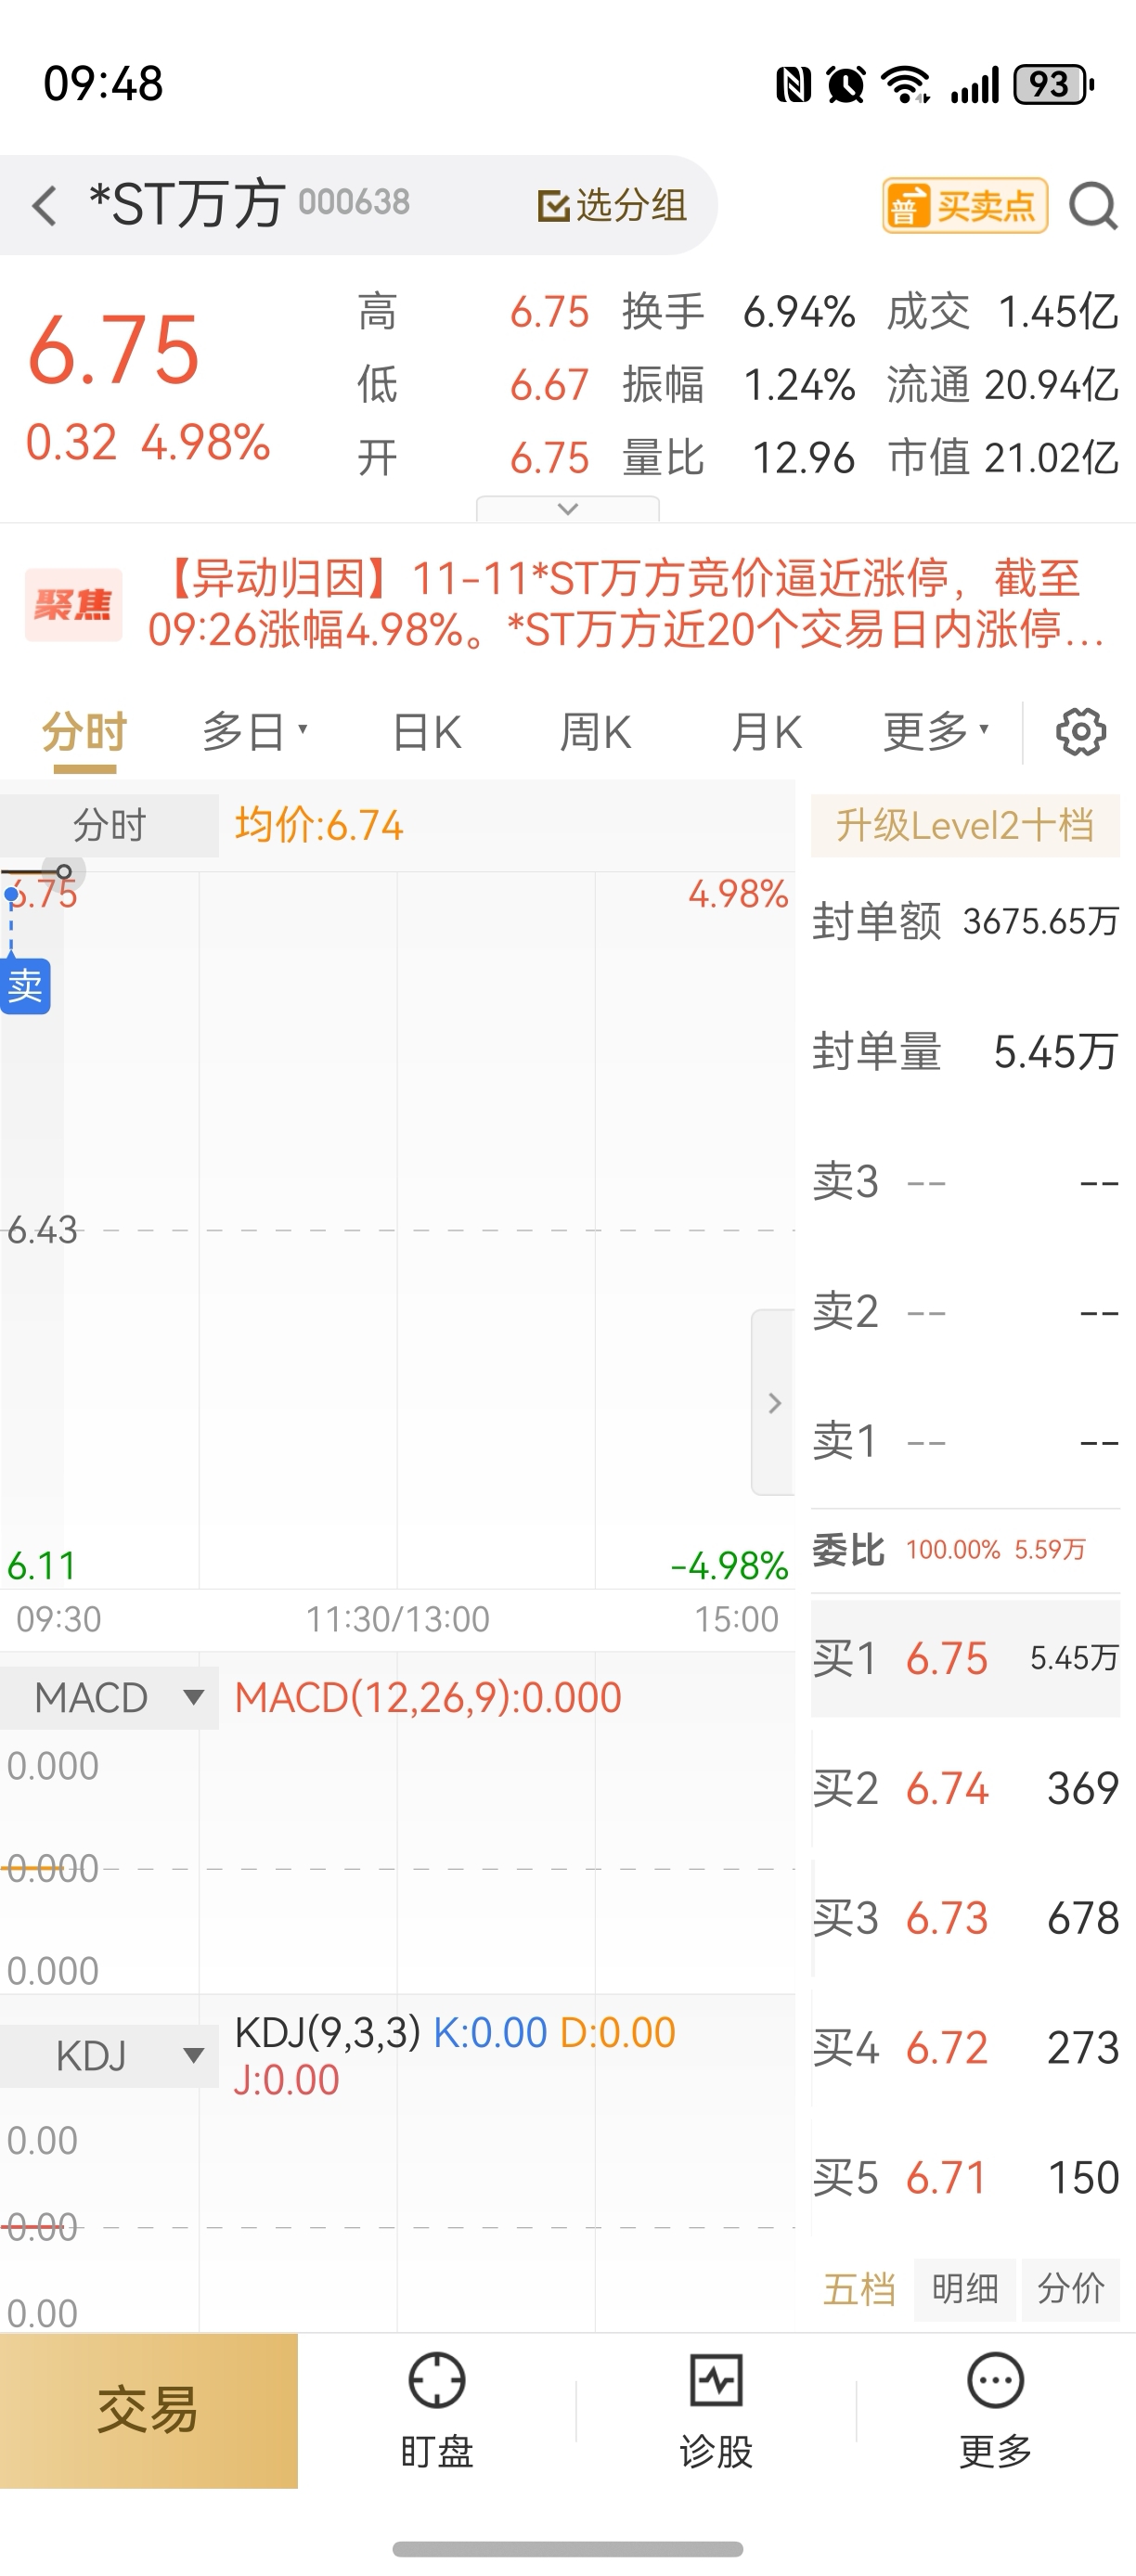Switch to 分价 price distribution tab
Viewport: 1136px width, 2576px height.
[1071, 2289]
